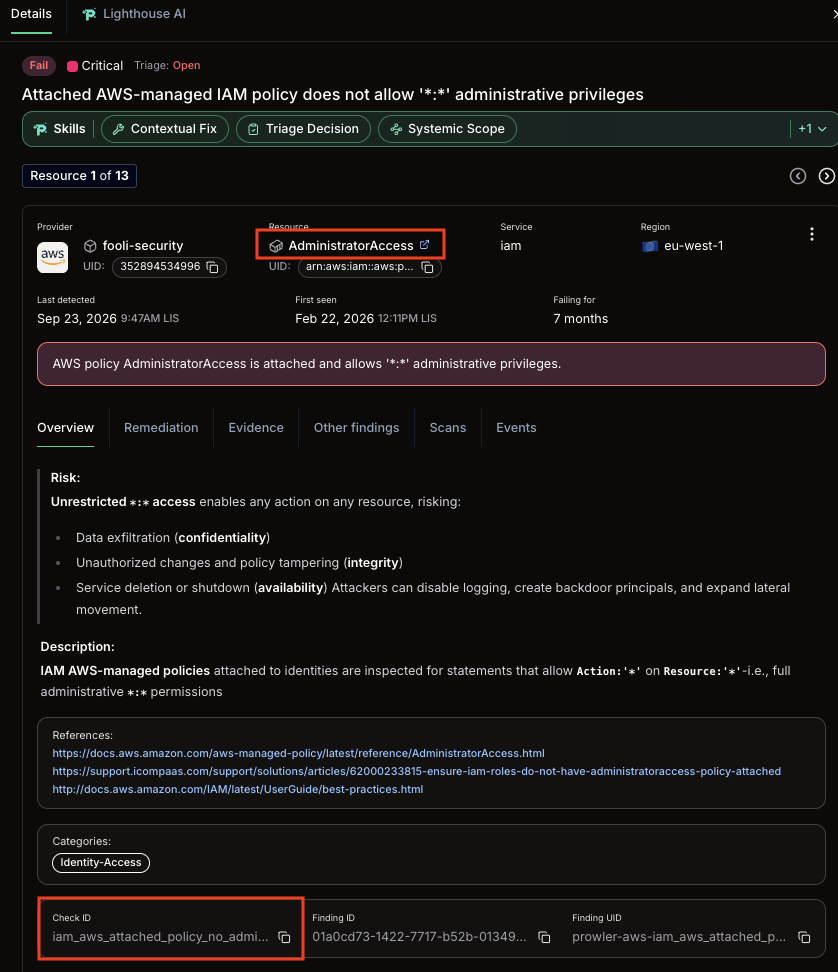Click the arn:aws:iam::aws:p... UID text
The image size is (838, 972).
point(359,267)
